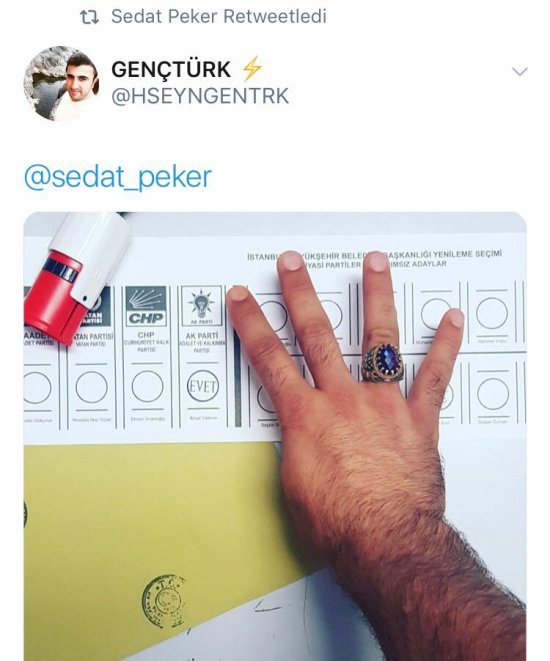Click the GENÇTÜRK display name

(x=171, y=70)
